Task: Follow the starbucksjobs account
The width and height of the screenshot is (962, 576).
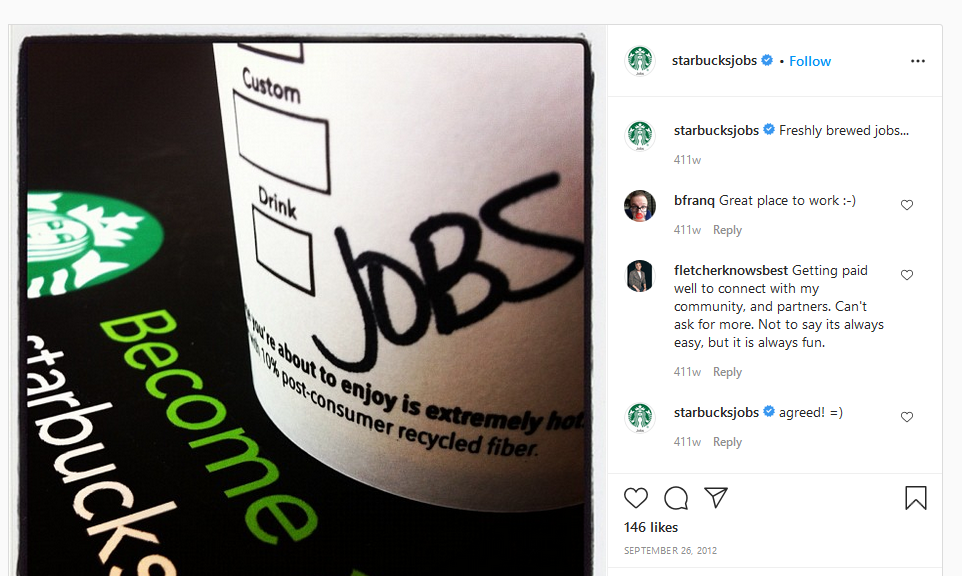Action: [x=810, y=61]
